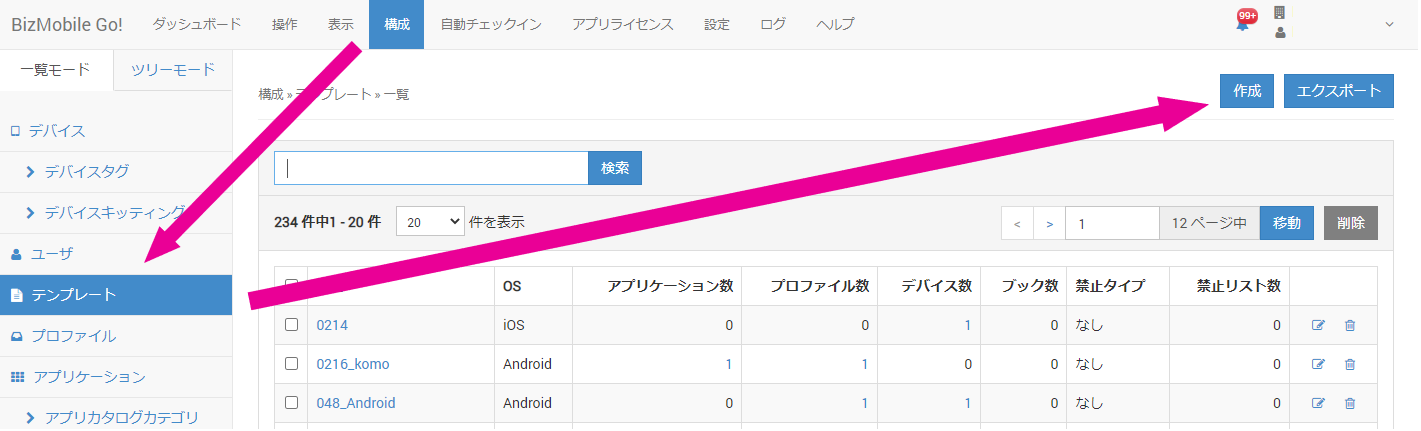Image resolution: width=1421 pixels, height=431 pixels.
Task: Click delete trash icon for 0214
Action: [1350, 325]
